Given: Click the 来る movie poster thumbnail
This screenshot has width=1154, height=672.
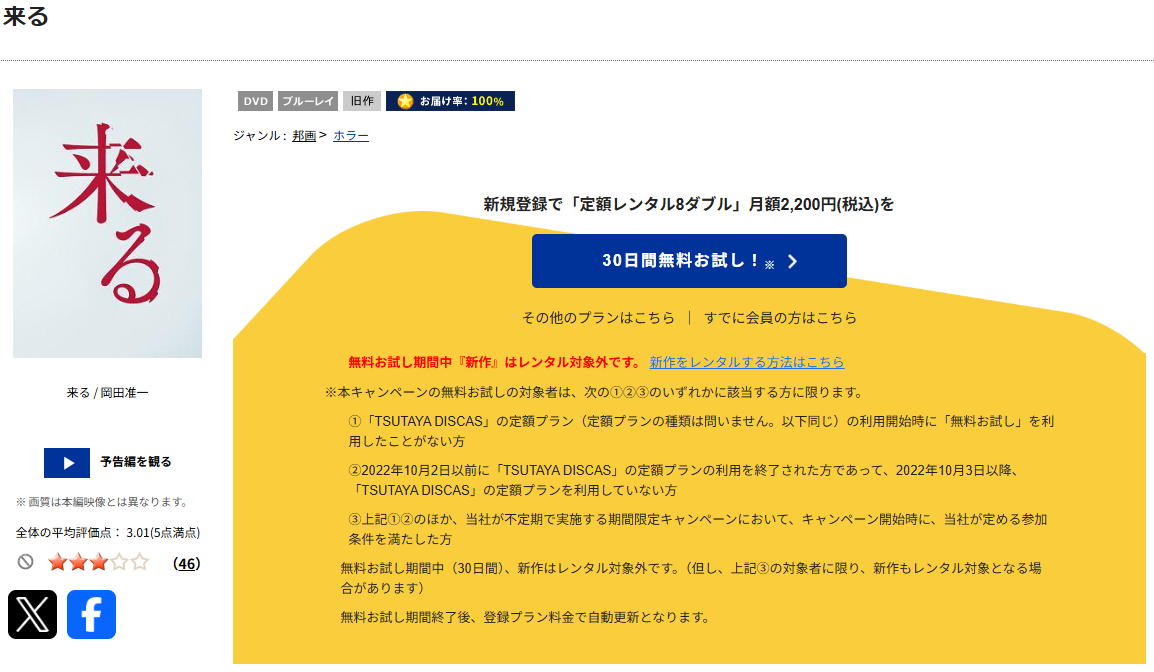Looking at the screenshot, I should click(107, 224).
